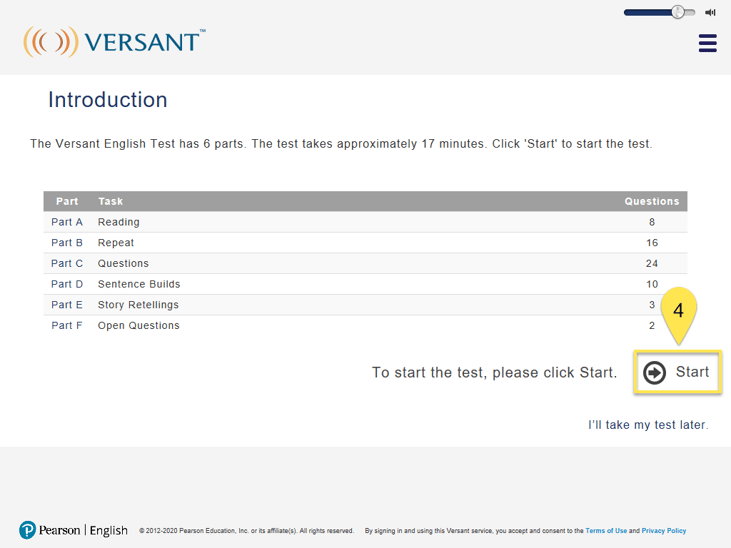Open the Privacy Policy link
The height and width of the screenshot is (548, 731).
tap(664, 531)
